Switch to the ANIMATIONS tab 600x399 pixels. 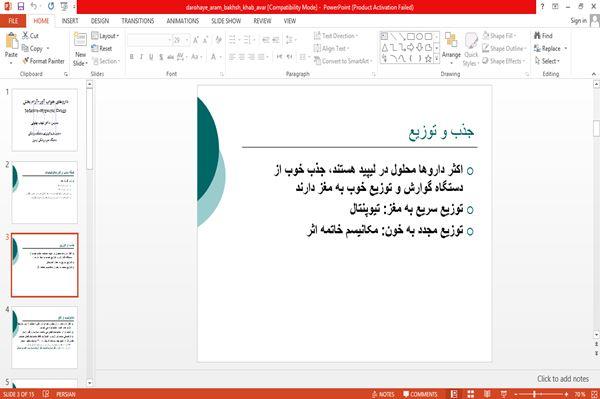coord(183,21)
